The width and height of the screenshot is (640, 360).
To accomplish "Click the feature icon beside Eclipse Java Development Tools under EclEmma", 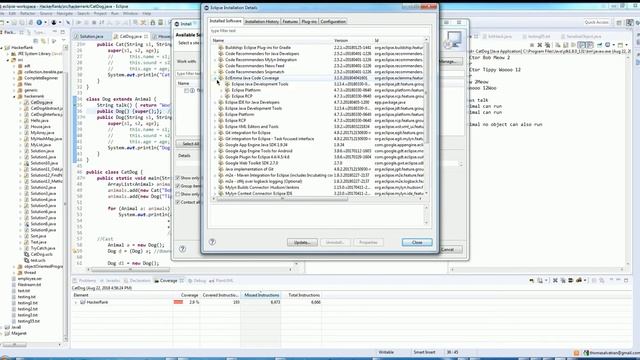I will (227, 84).
